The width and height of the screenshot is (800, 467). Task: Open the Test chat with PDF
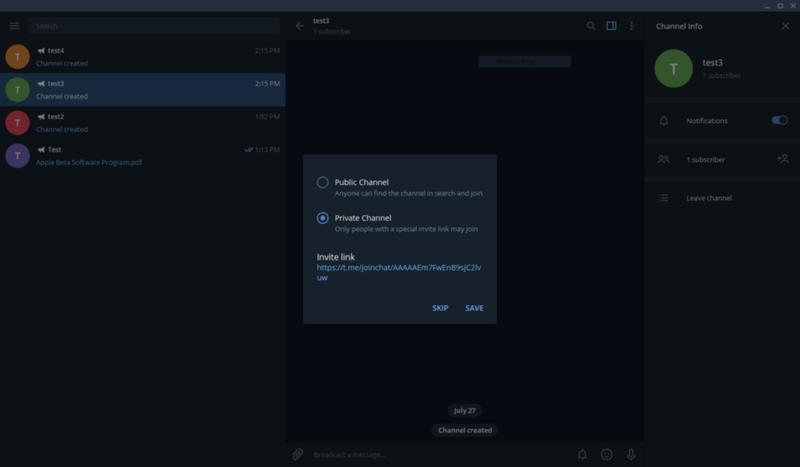pyautogui.click(x=142, y=155)
